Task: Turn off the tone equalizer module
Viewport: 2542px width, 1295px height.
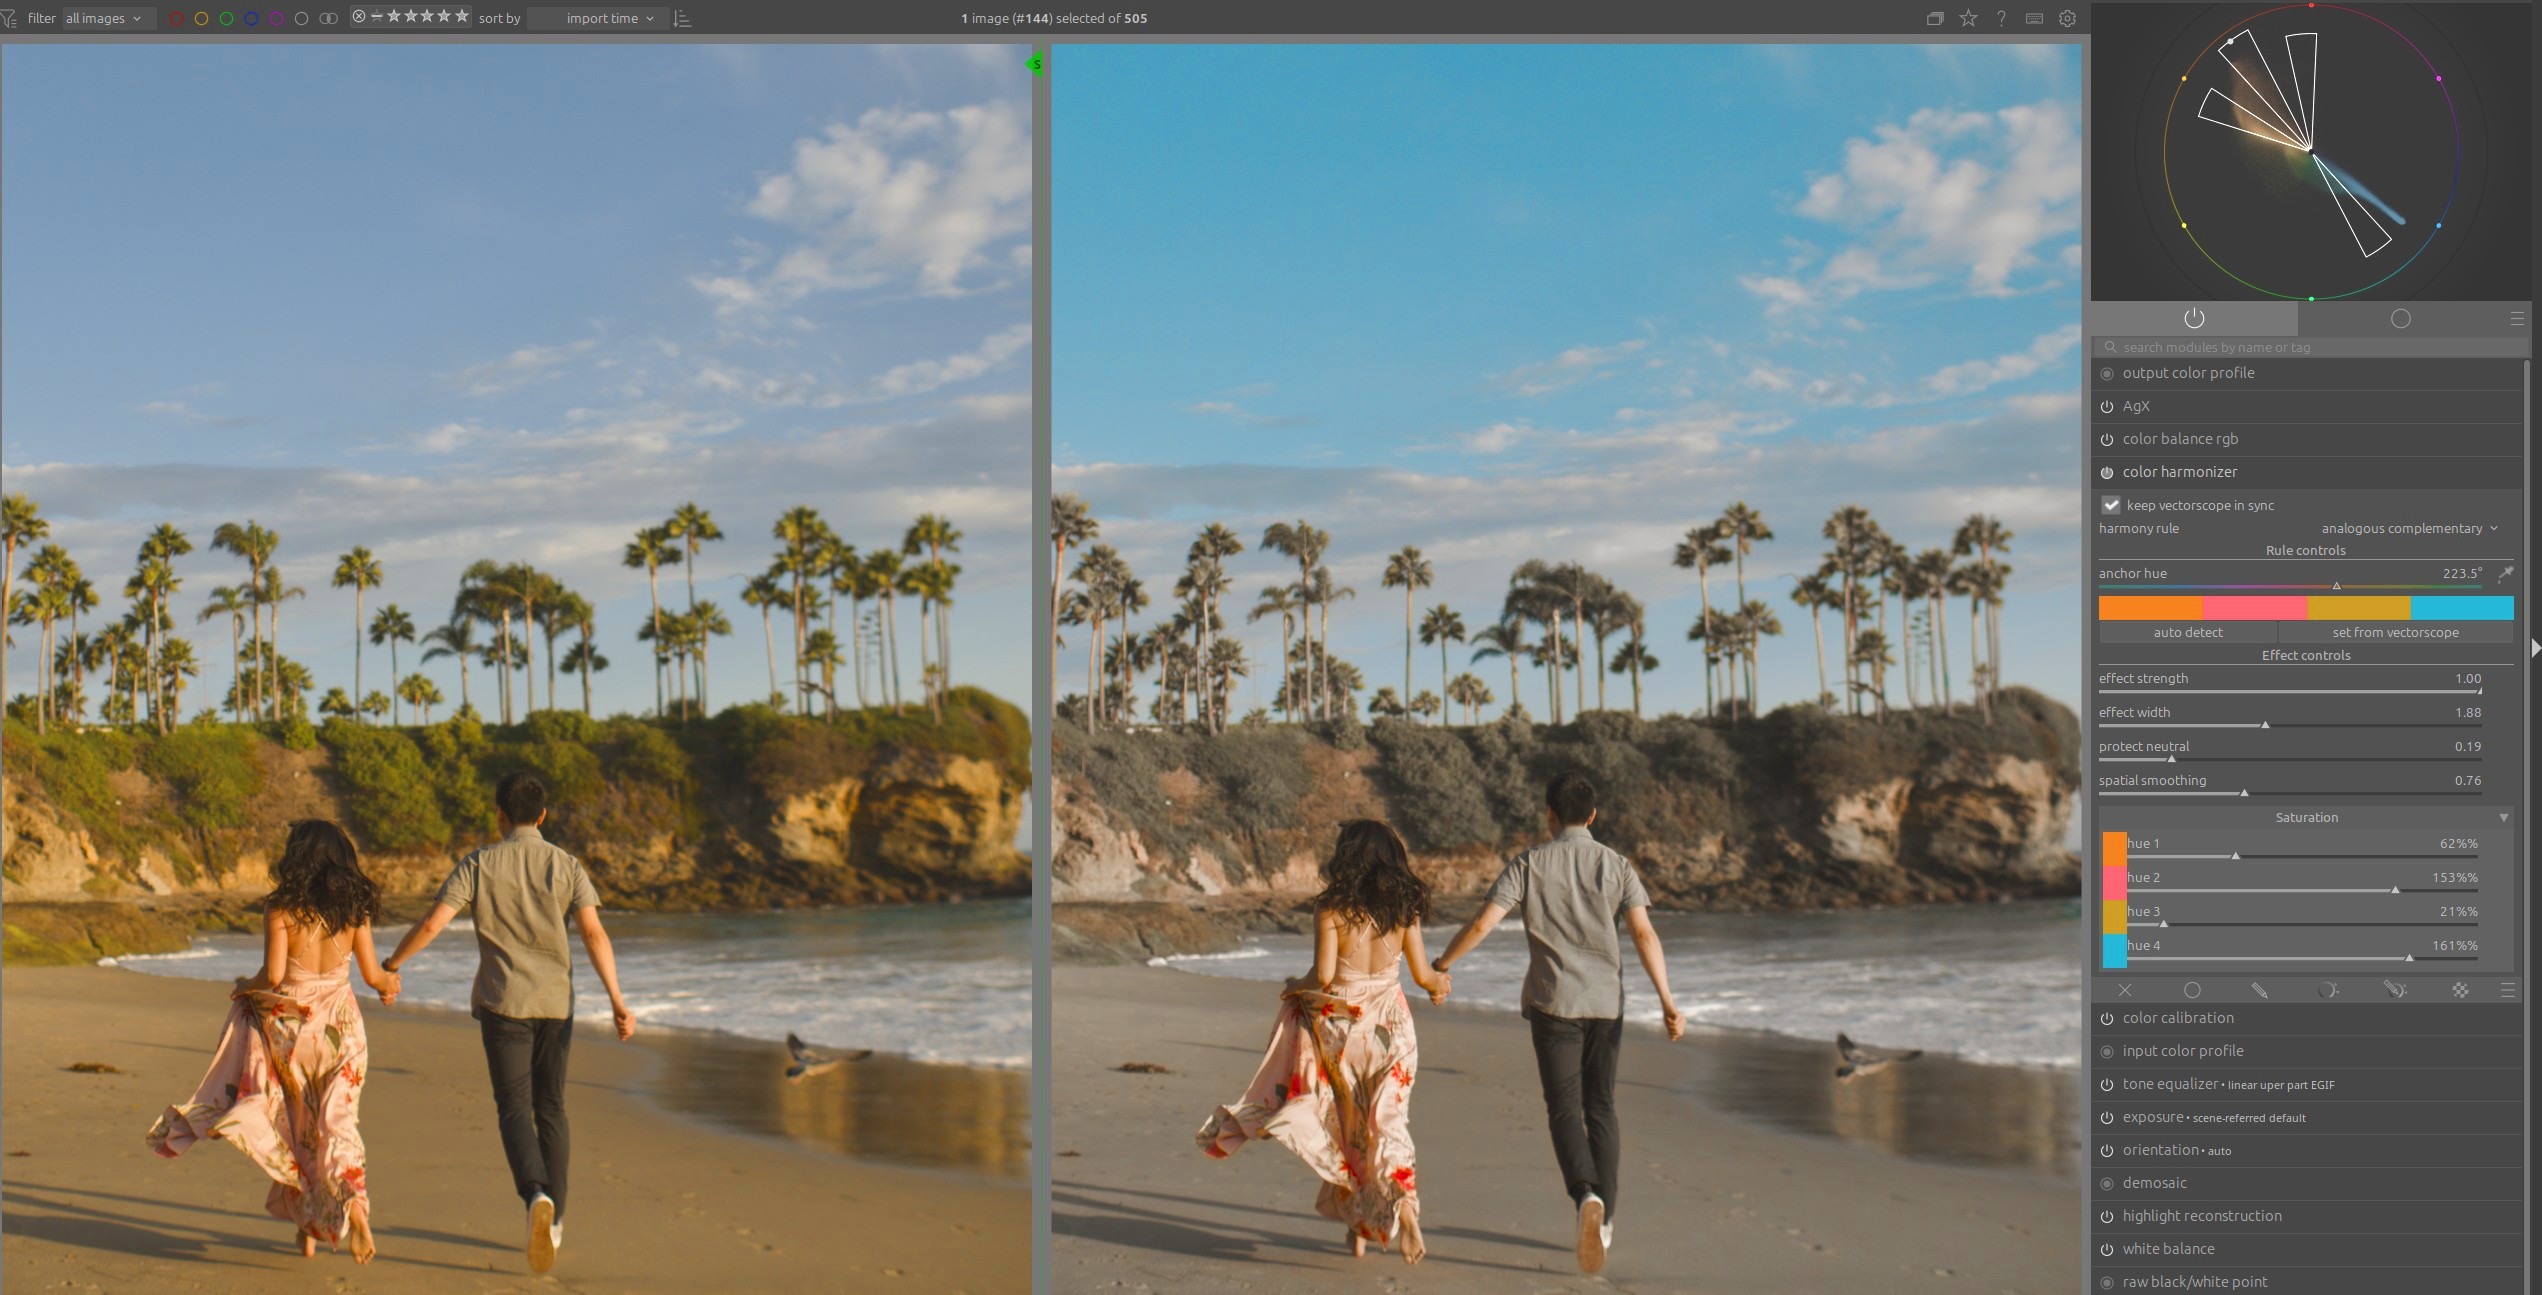Action: pos(2107,1085)
